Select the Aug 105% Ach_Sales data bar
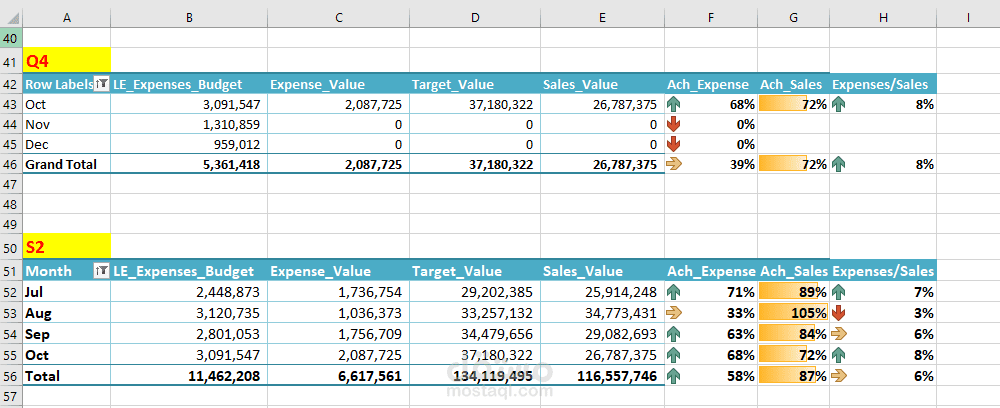Image resolution: width=1000 pixels, height=408 pixels. [x=793, y=312]
